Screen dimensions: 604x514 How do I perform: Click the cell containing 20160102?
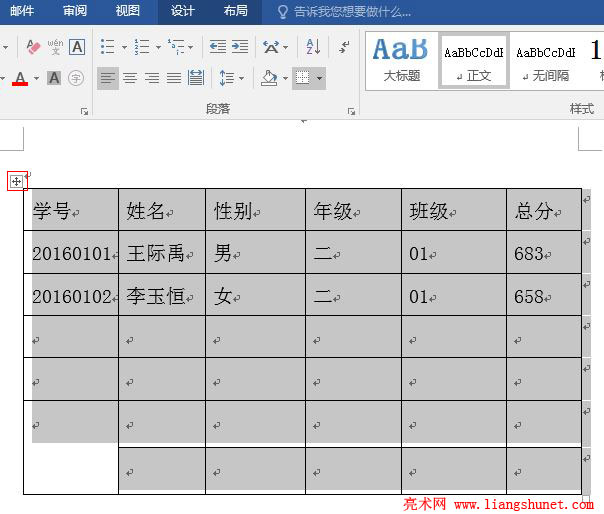pos(71,295)
